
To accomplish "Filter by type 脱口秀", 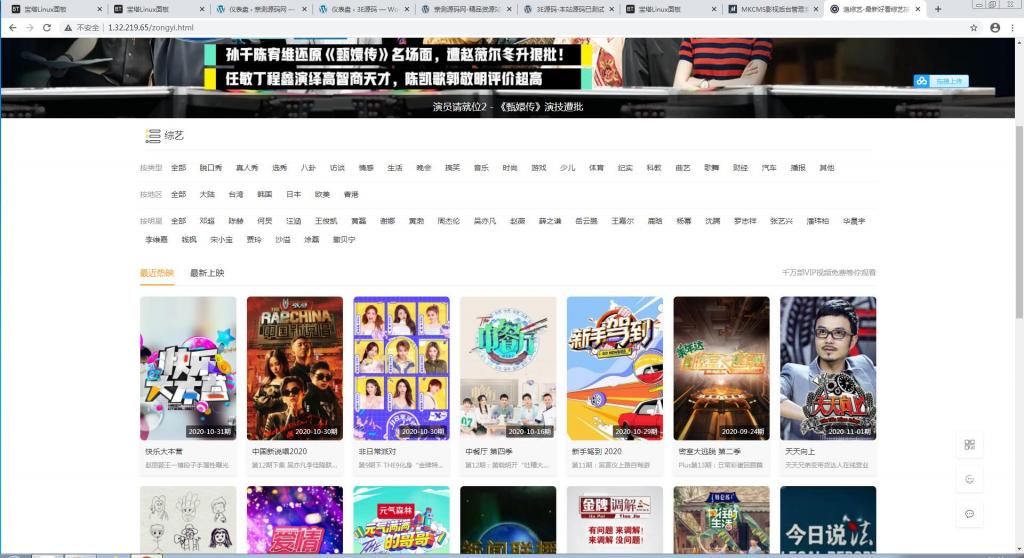I will [x=211, y=168].
